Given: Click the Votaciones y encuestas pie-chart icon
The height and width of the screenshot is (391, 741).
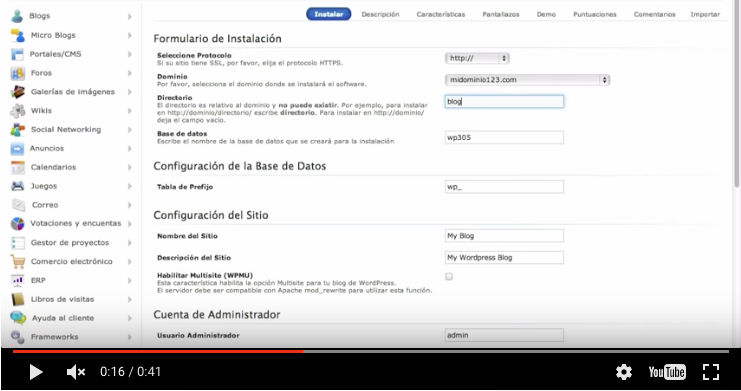Looking at the screenshot, I should coord(17,223).
